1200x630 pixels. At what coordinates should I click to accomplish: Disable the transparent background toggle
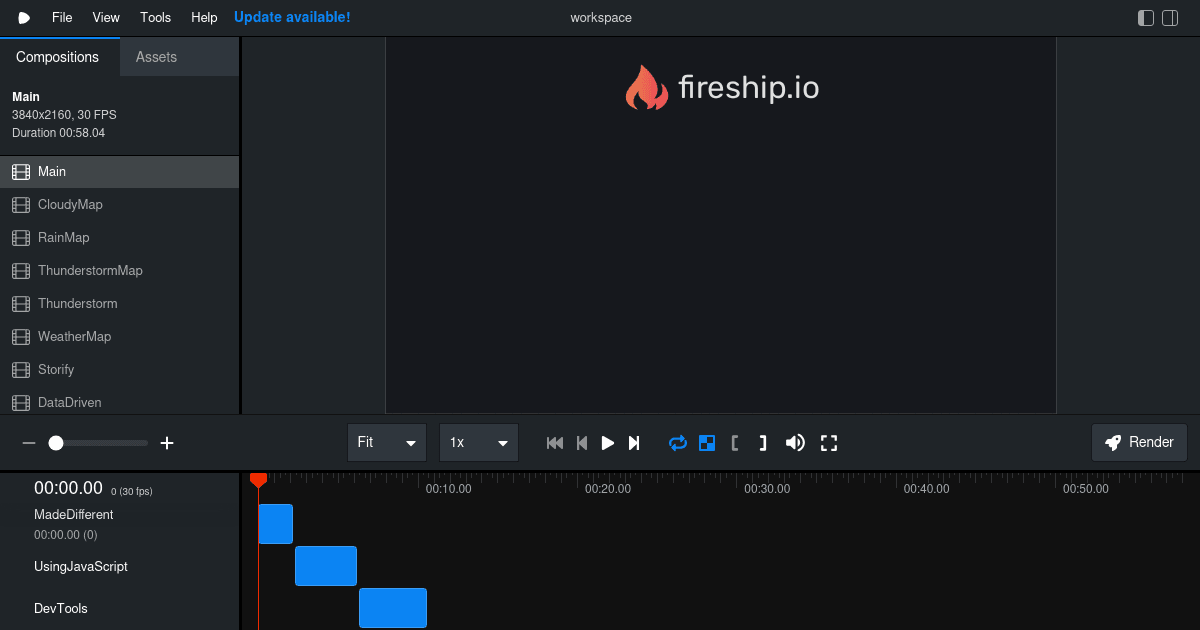(x=707, y=442)
